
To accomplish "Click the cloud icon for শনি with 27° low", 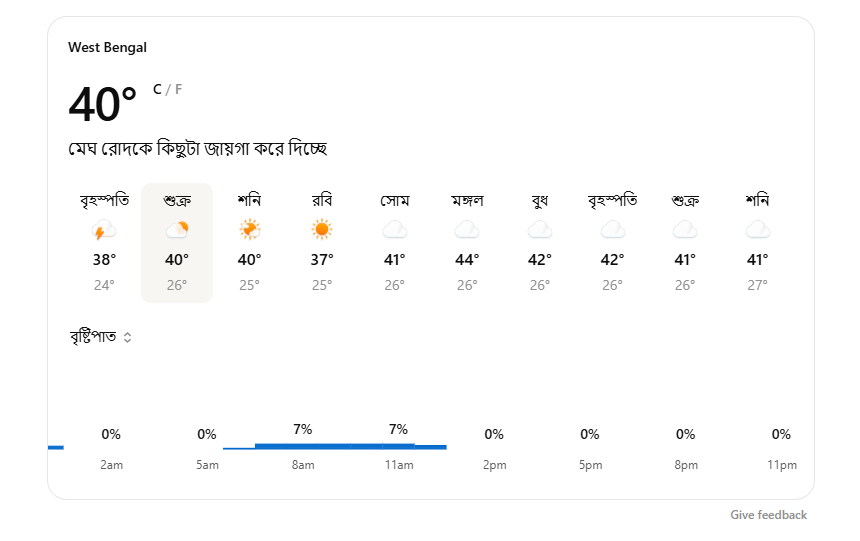I will coord(757,231).
